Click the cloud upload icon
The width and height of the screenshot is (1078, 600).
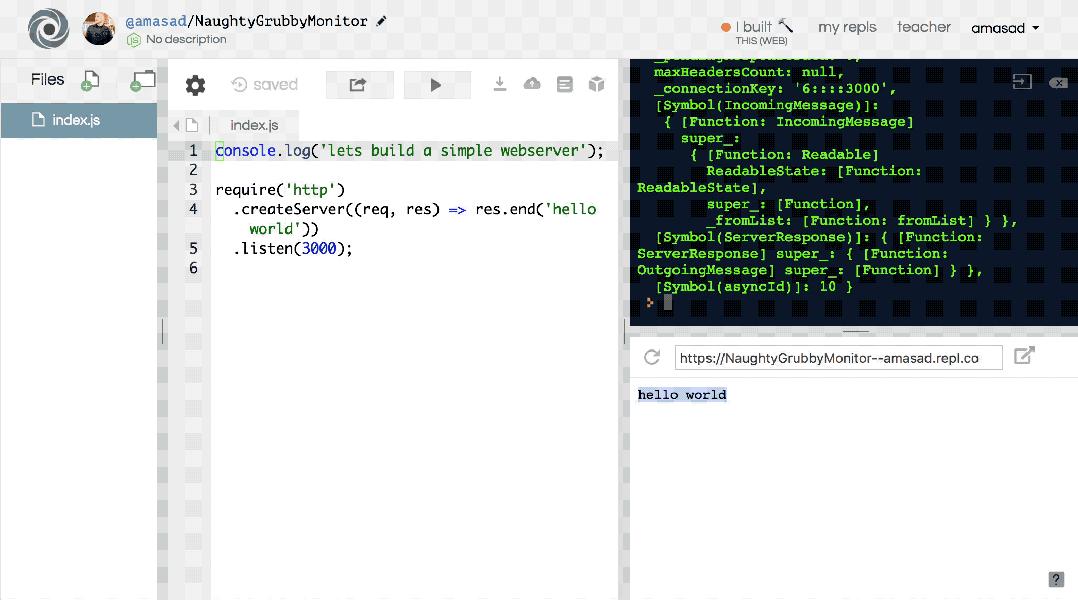[x=532, y=84]
